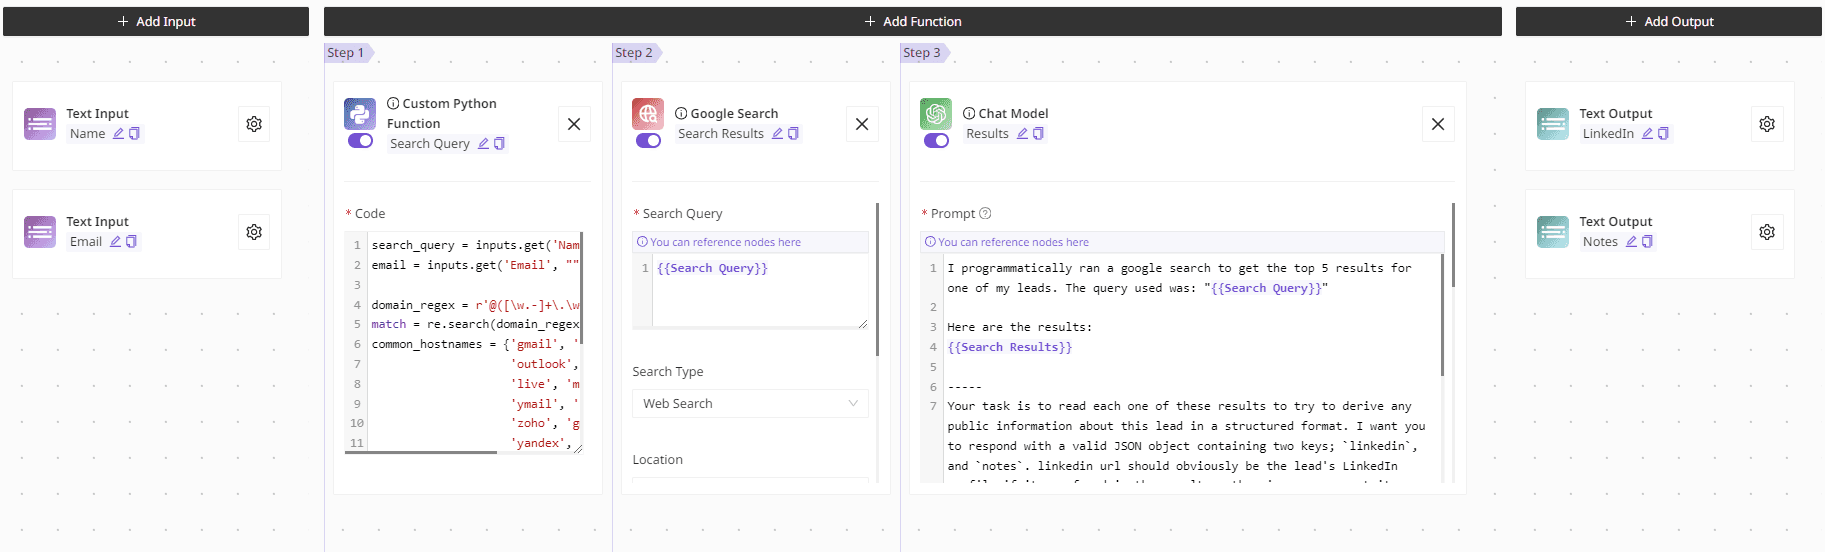
Task: Edit the LinkedIn output label
Action: (x=1647, y=133)
